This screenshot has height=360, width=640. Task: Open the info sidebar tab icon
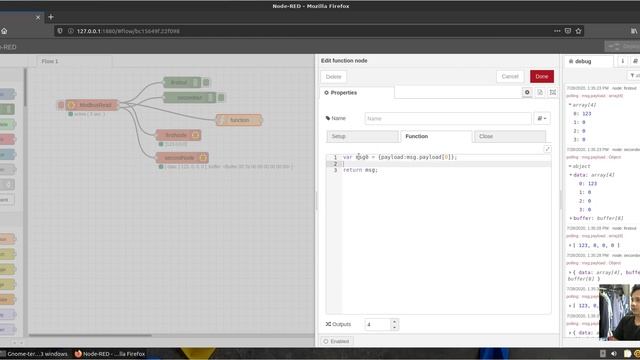622,61
